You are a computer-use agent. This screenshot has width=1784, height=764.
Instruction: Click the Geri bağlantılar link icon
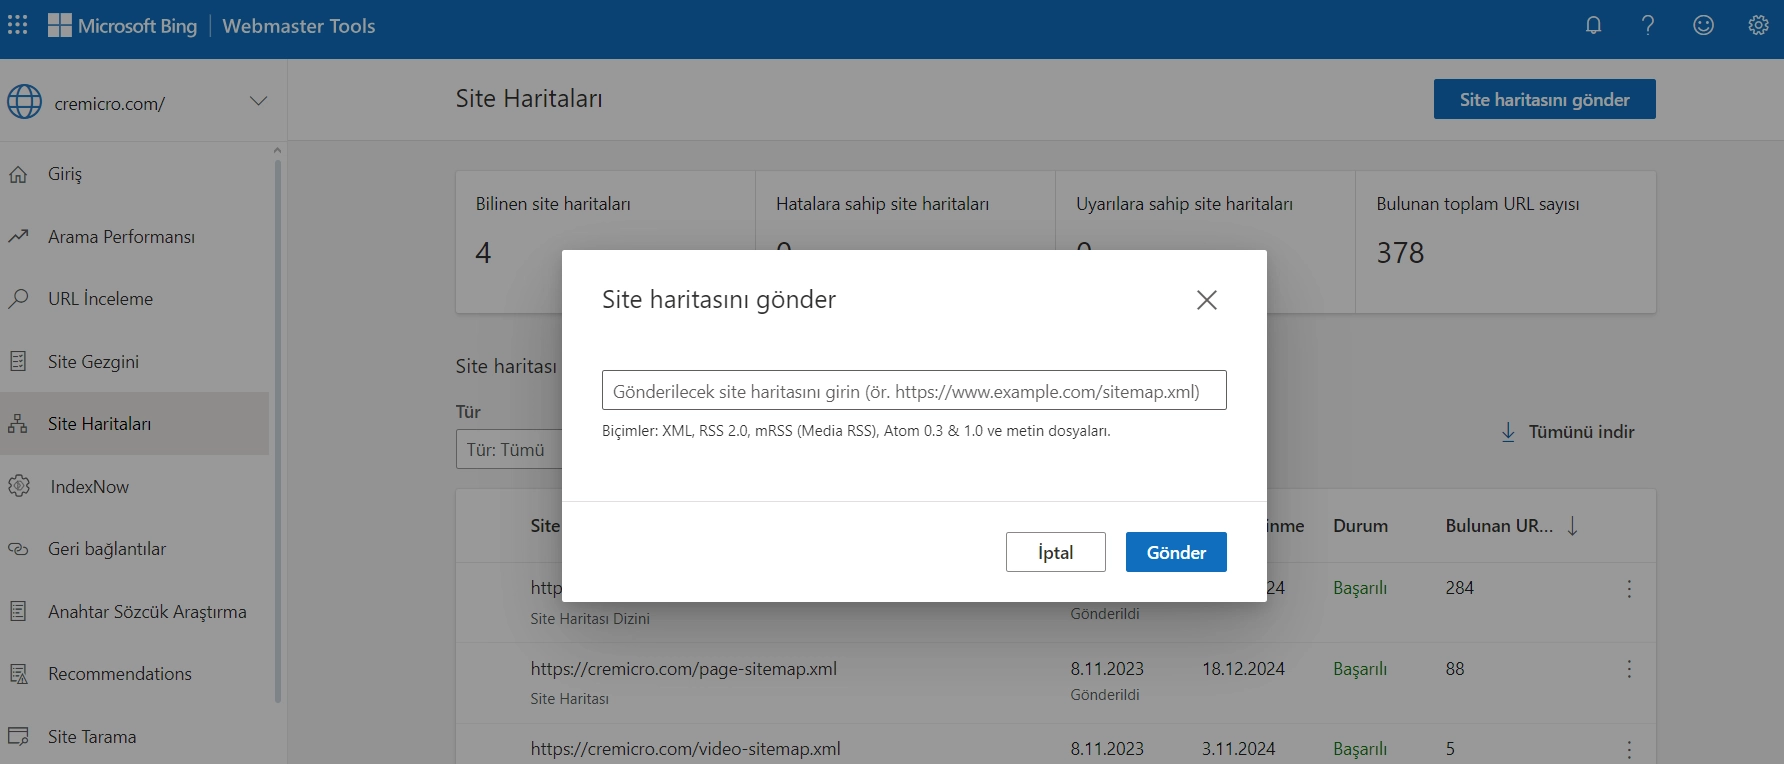coord(18,549)
